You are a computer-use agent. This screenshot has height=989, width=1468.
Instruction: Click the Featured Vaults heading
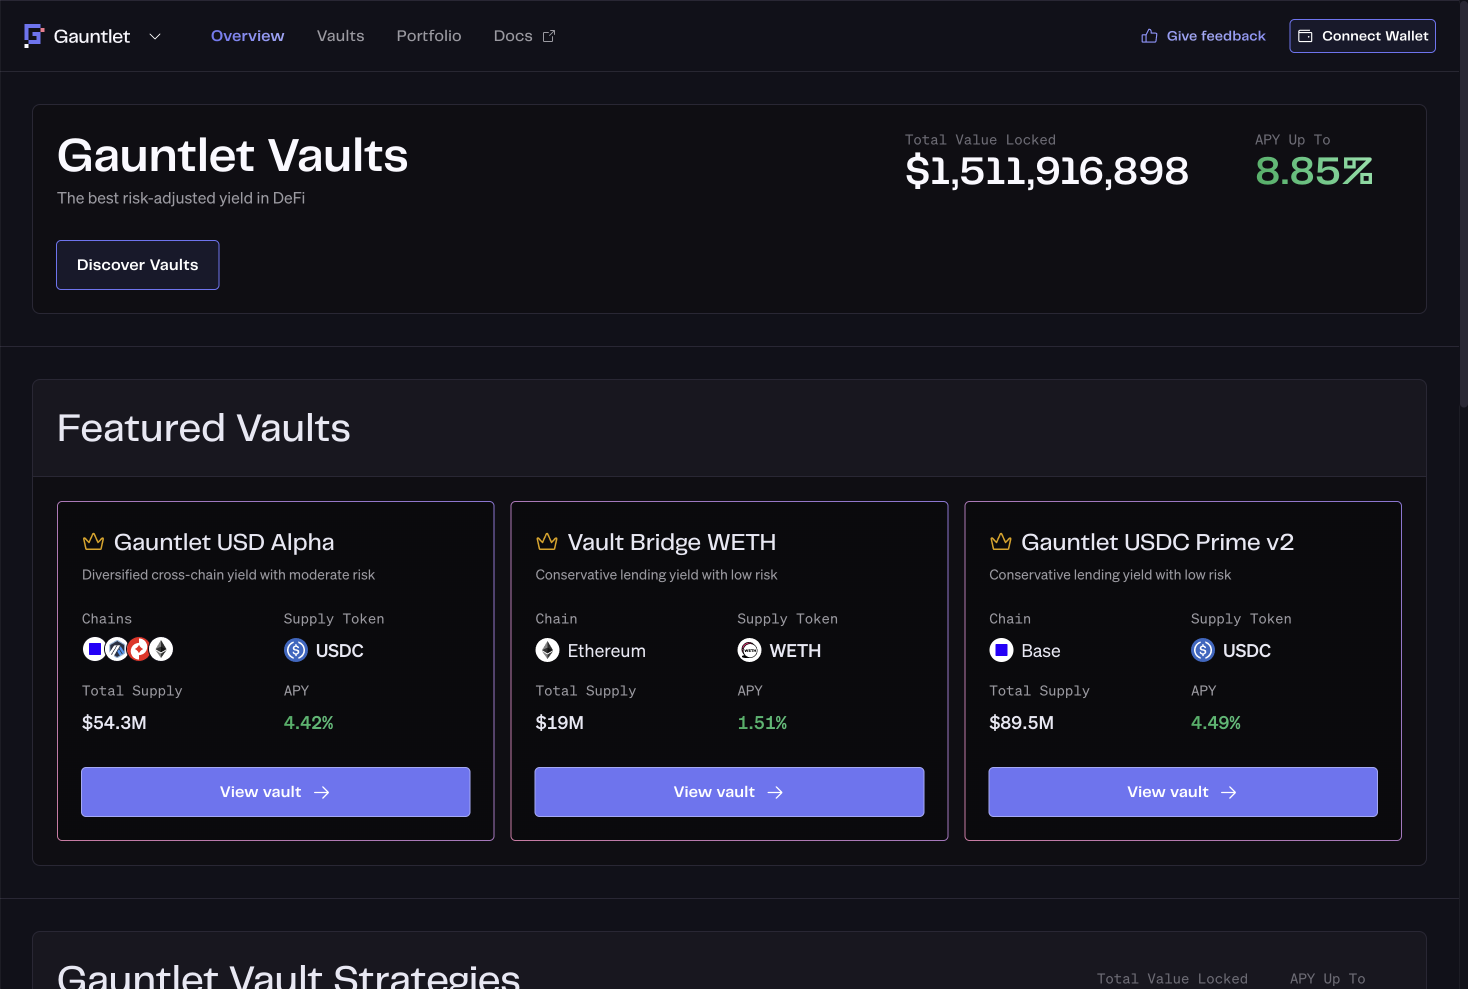204,428
